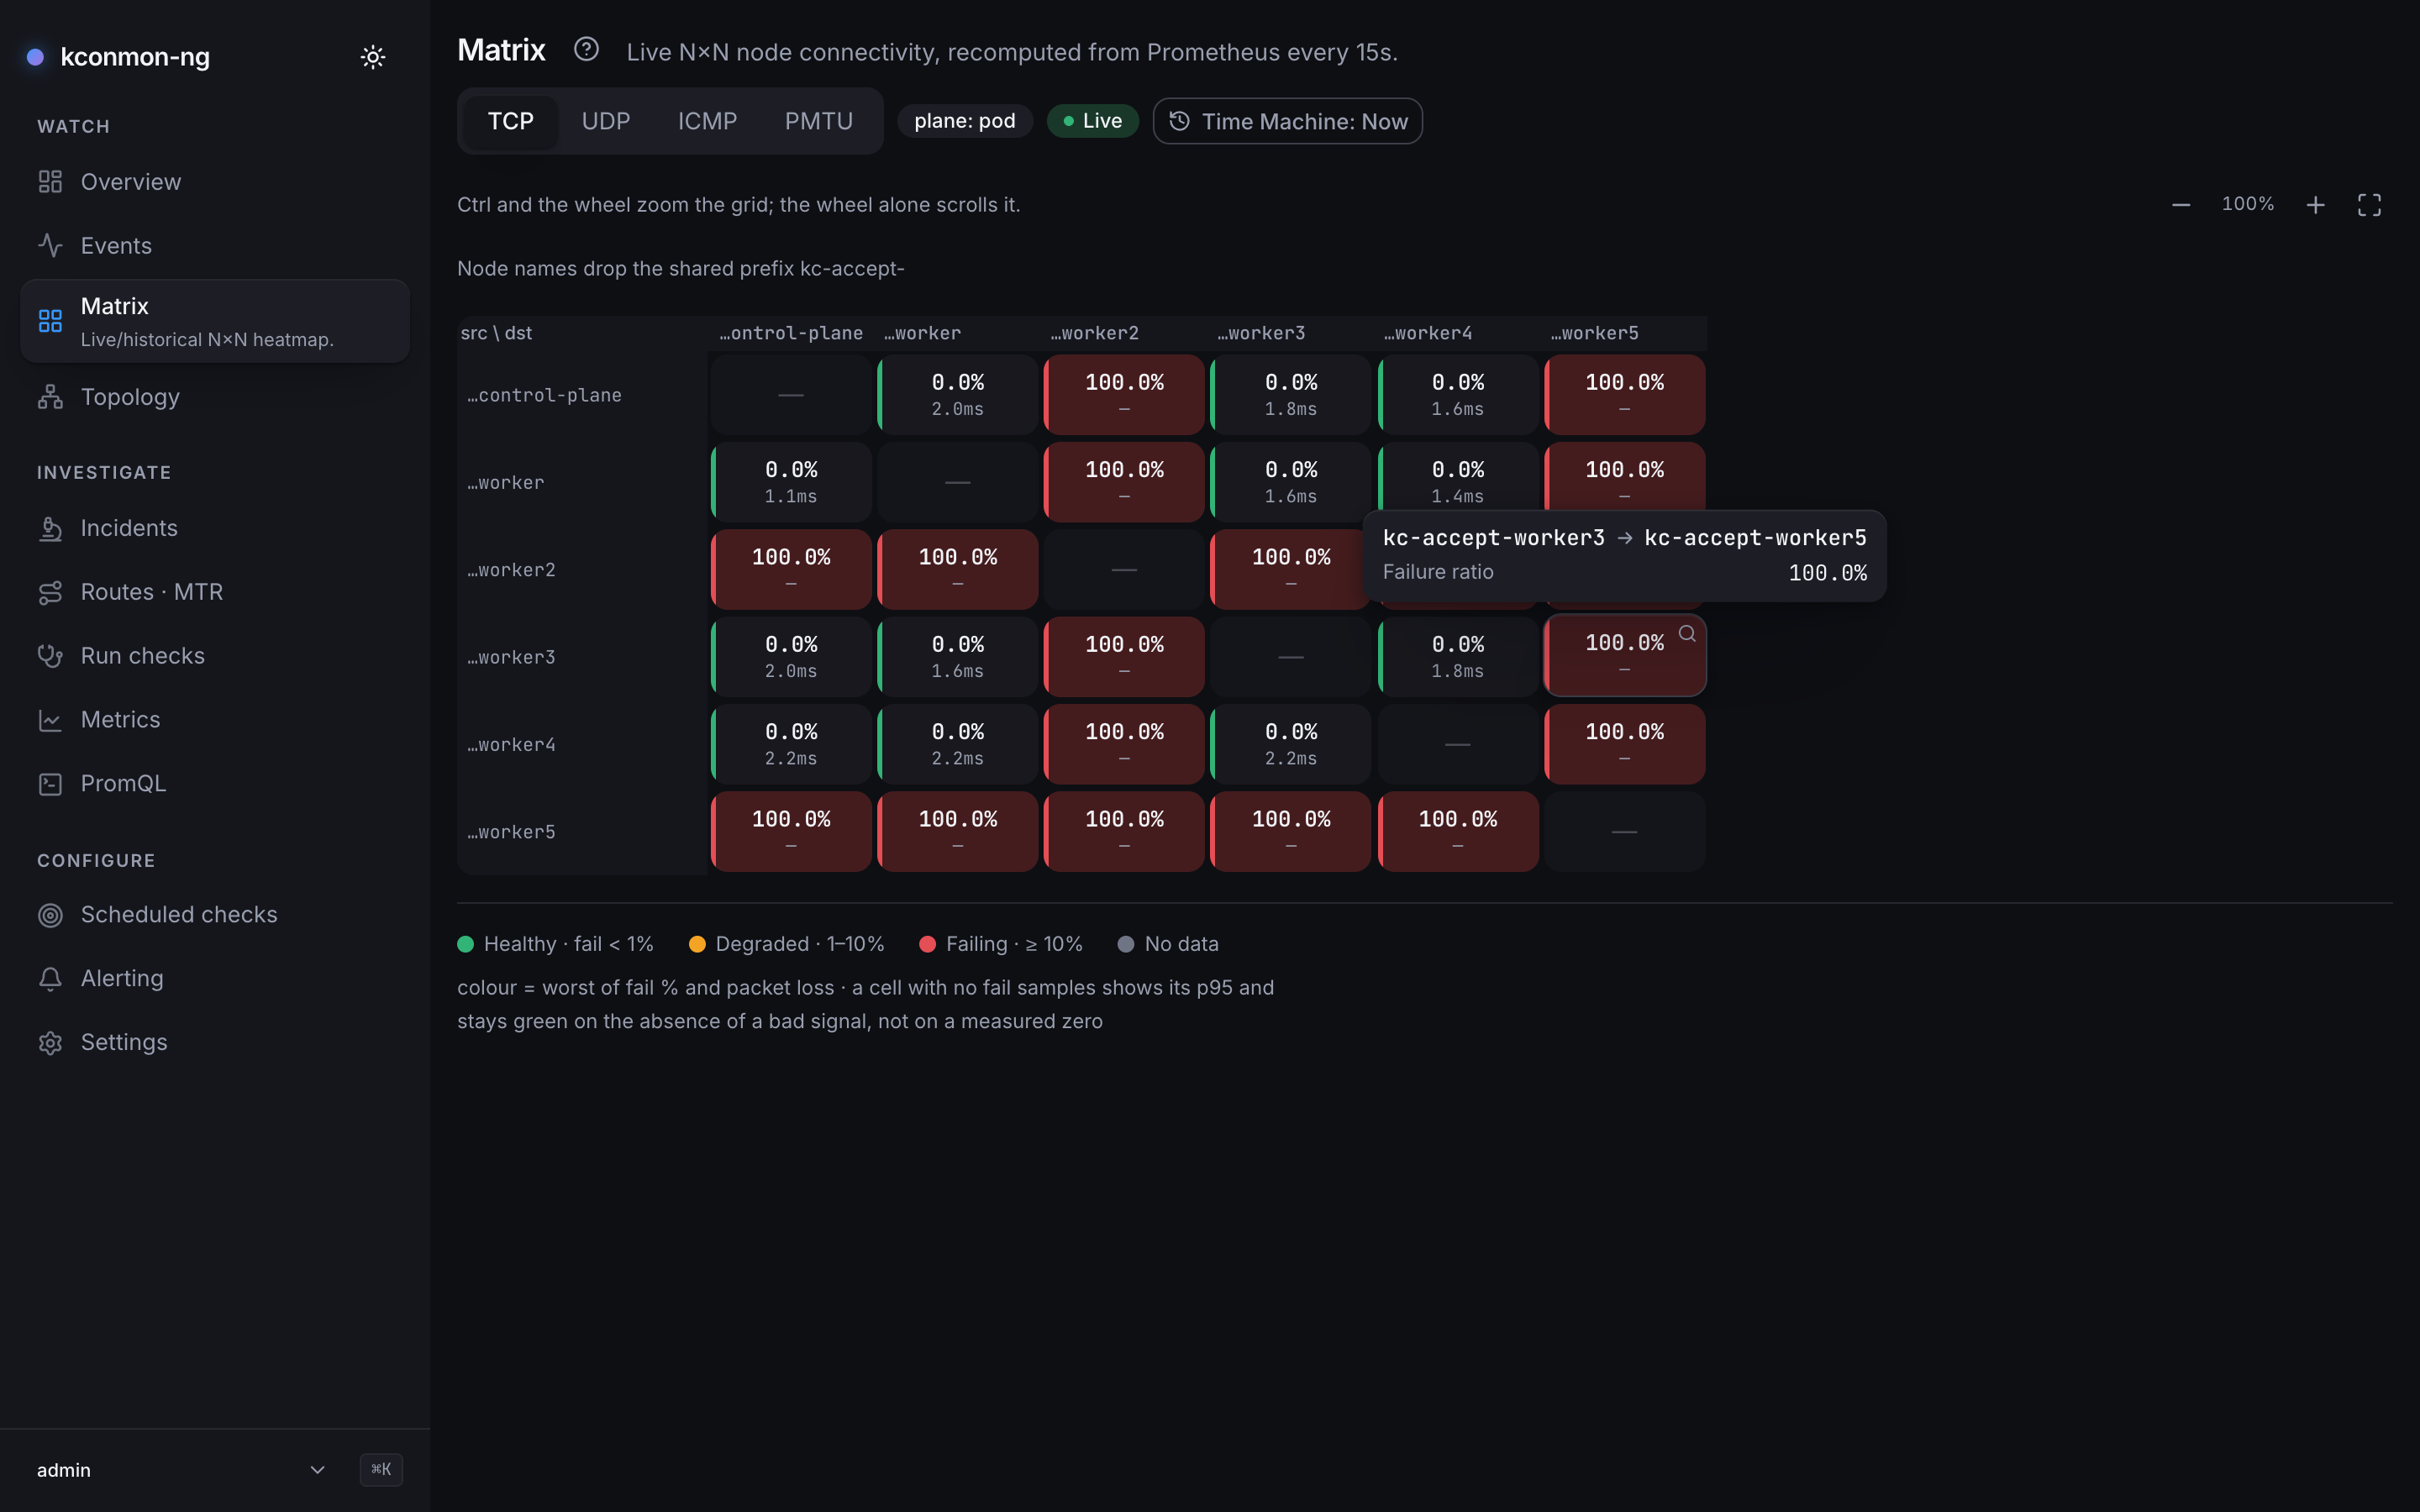Open the Routes · MTR icon
Screen dimensions: 2420x1512
coord(50,592)
